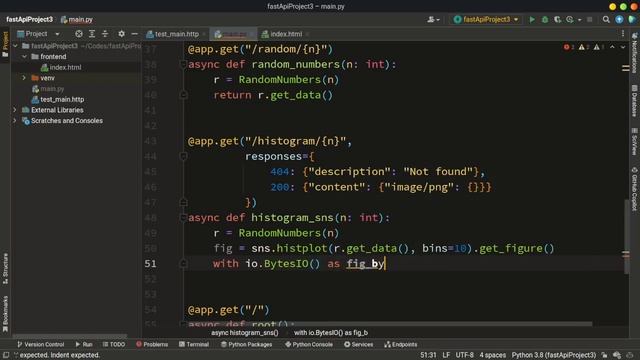This screenshot has width=640, height=360.
Task: Open the Python Console tool window
Action: coord(309,344)
